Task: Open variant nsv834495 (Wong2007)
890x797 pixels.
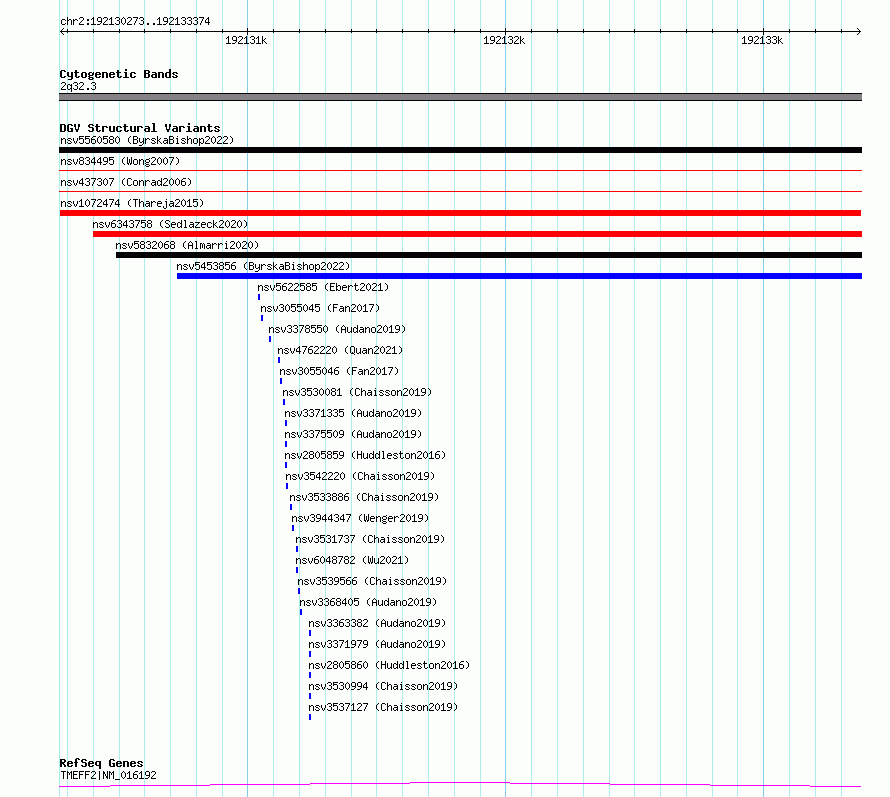Action: point(120,161)
